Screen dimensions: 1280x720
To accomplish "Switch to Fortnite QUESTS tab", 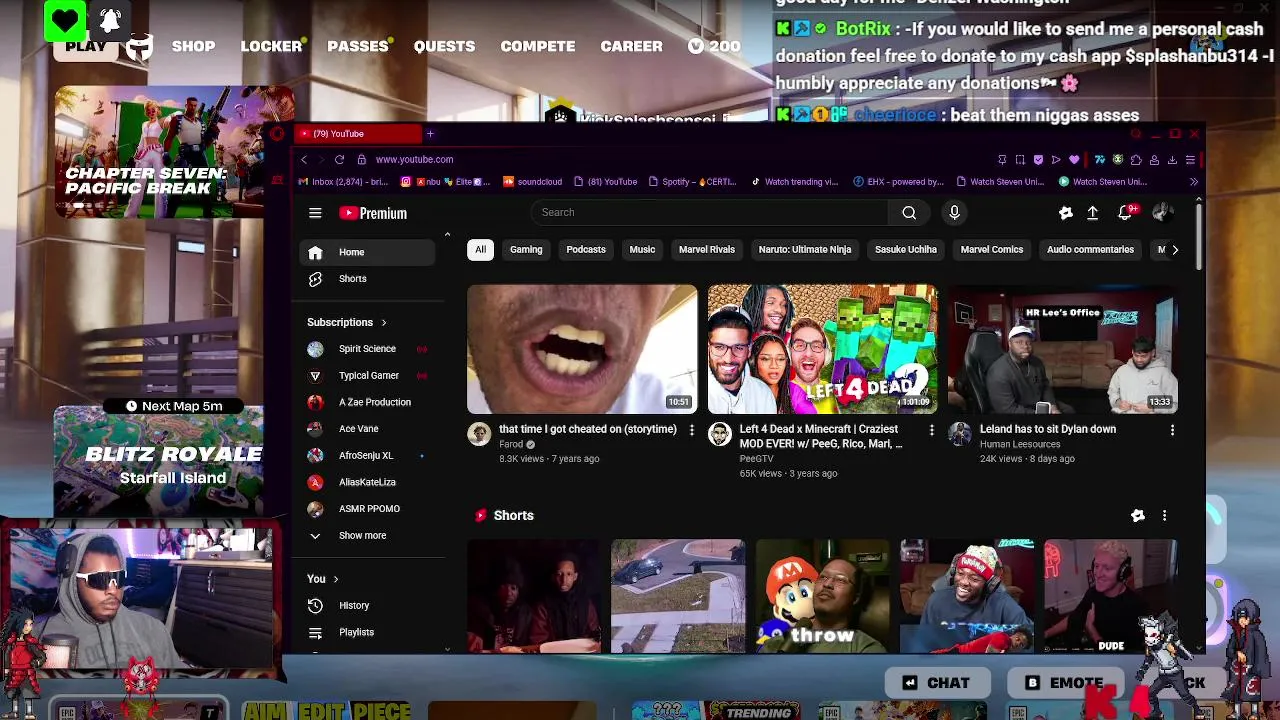I will [x=444, y=46].
